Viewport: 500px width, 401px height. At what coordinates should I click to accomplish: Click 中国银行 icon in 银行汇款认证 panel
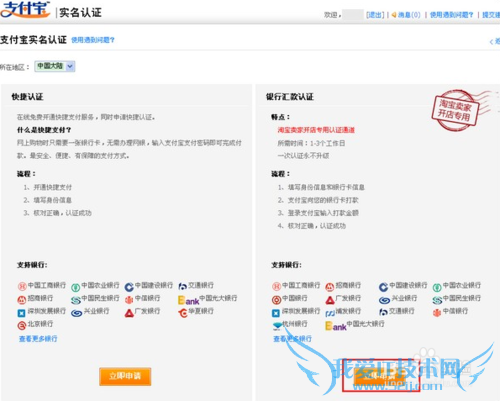pyautogui.click(x=276, y=300)
